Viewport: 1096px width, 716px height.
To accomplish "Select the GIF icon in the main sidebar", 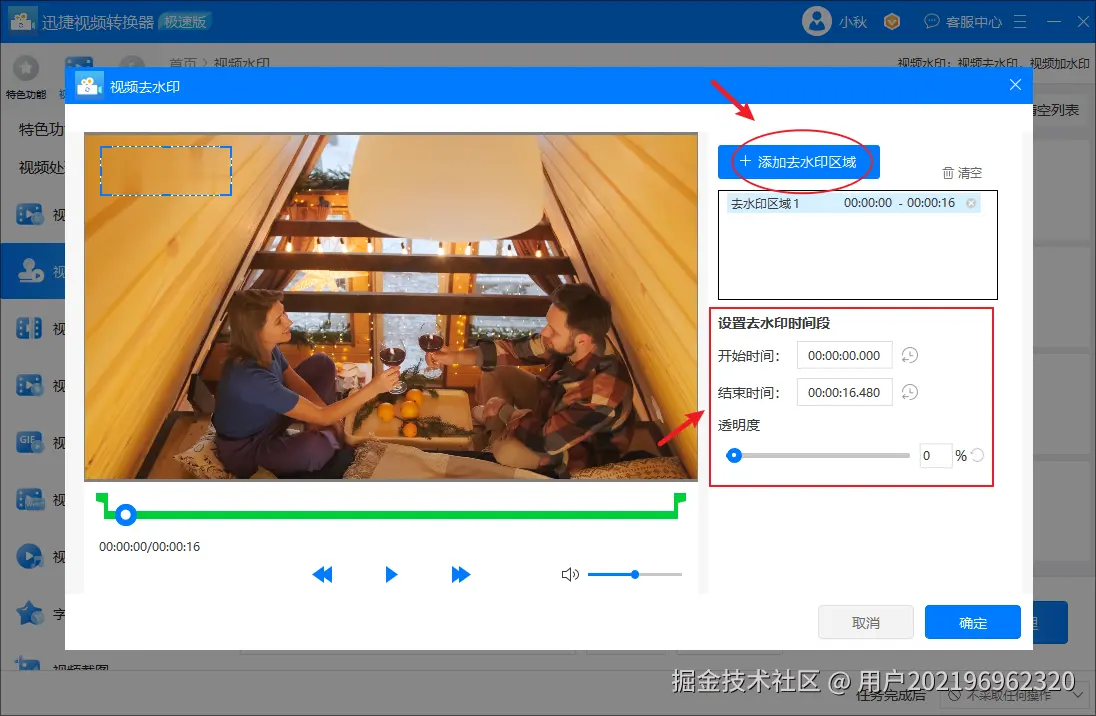I will point(29,442).
